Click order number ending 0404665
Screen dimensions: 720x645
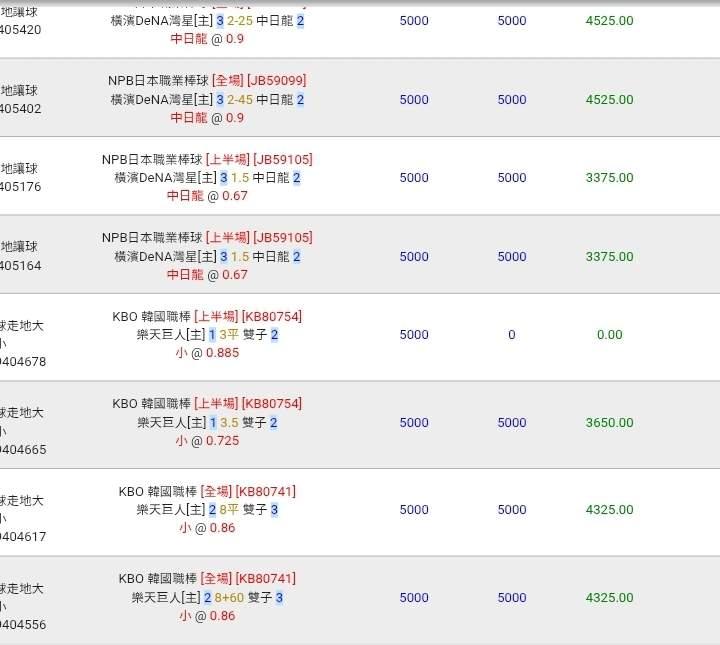pos(23,449)
